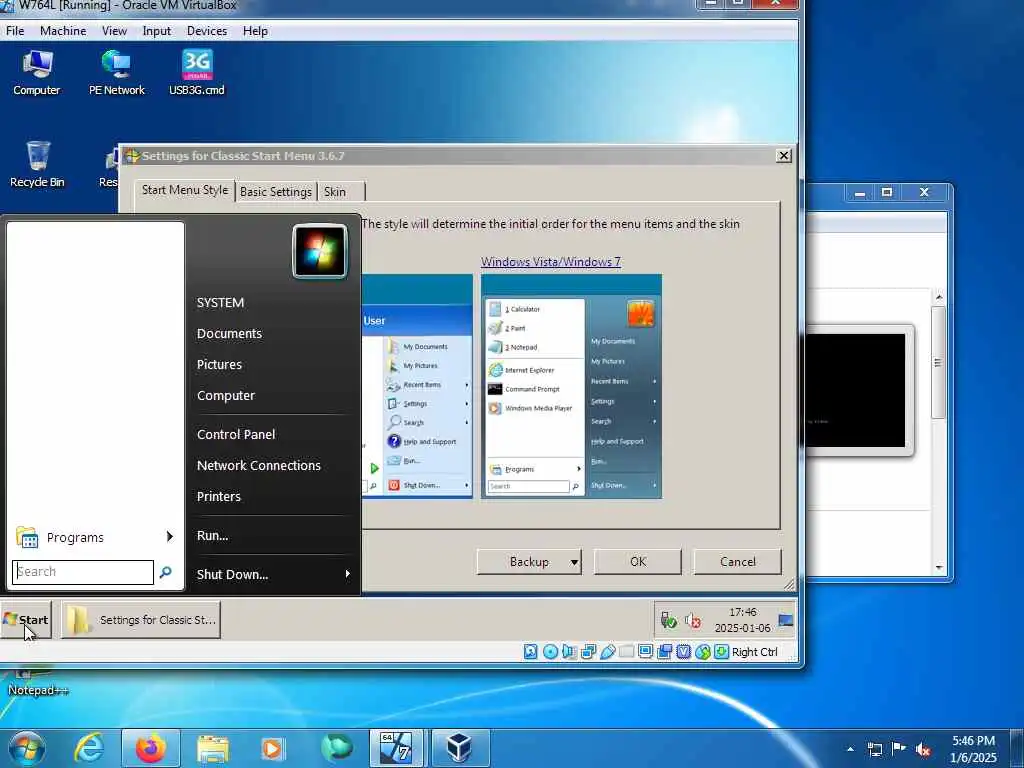The height and width of the screenshot is (768, 1024).
Task: Open the VirtualBox Input menu
Action: 157,31
